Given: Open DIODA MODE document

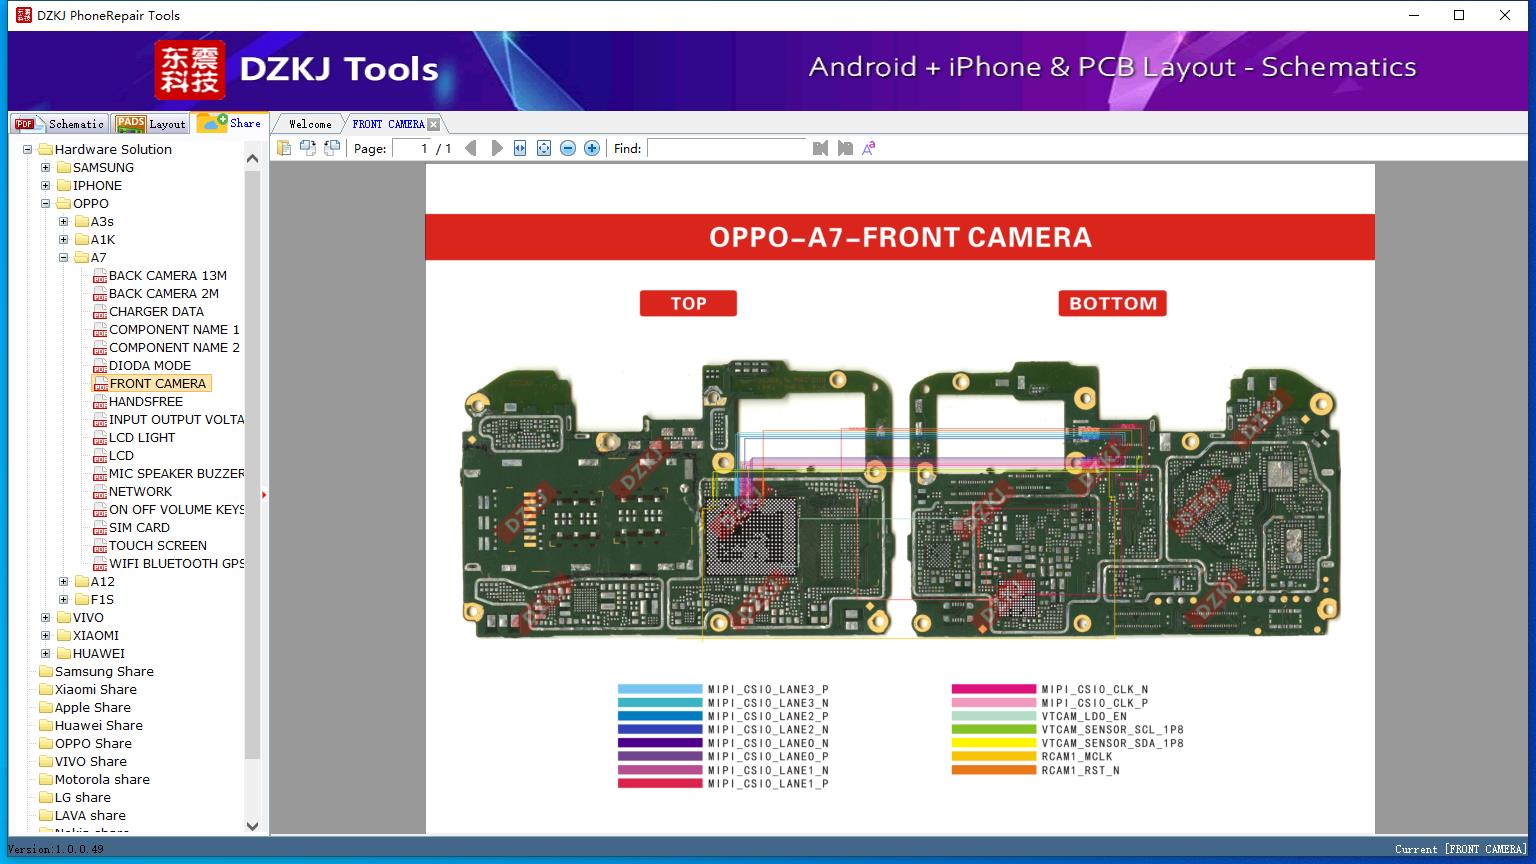Looking at the screenshot, I should (x=150, y=365).
